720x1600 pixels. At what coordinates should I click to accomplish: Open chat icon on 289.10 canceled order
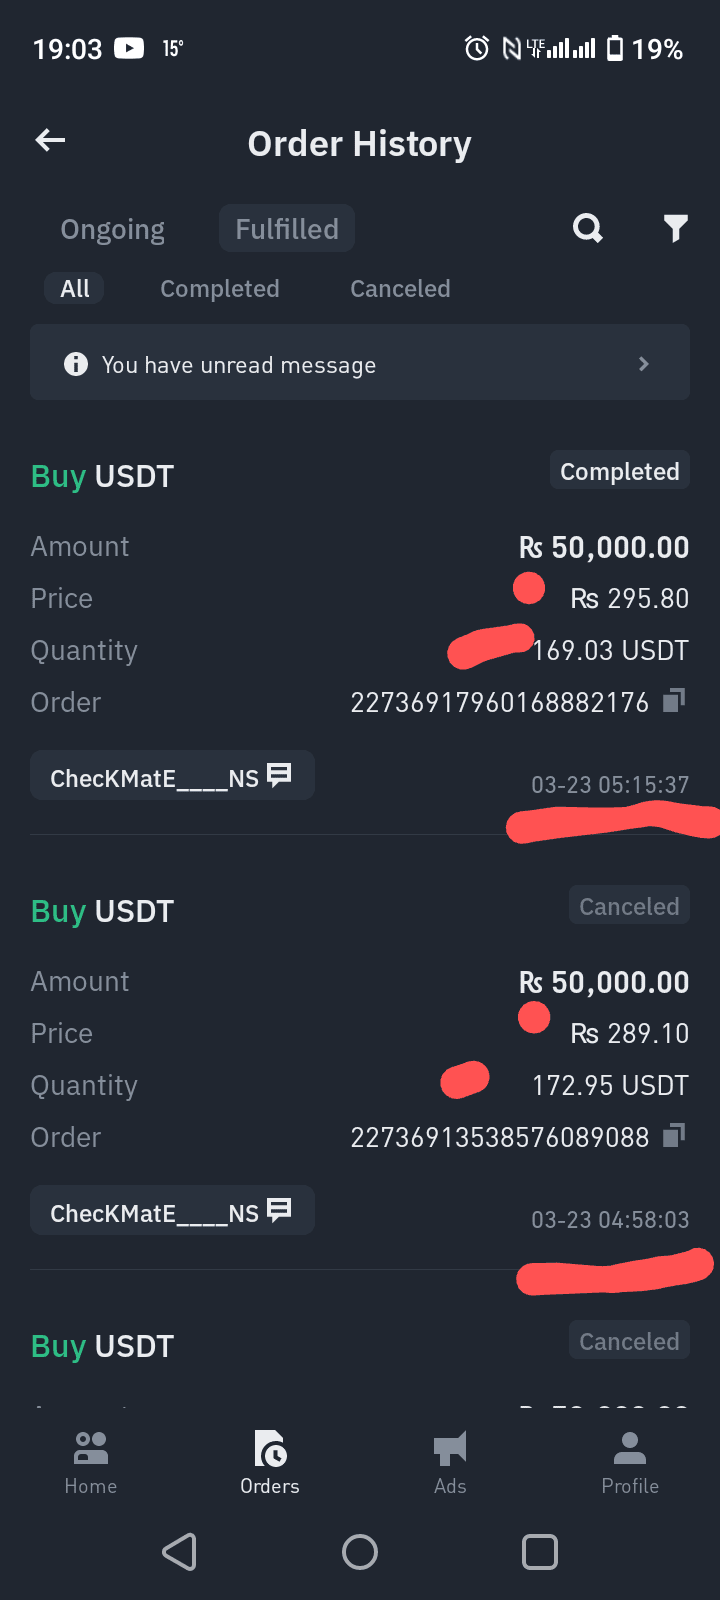[x=279, y=1210]
